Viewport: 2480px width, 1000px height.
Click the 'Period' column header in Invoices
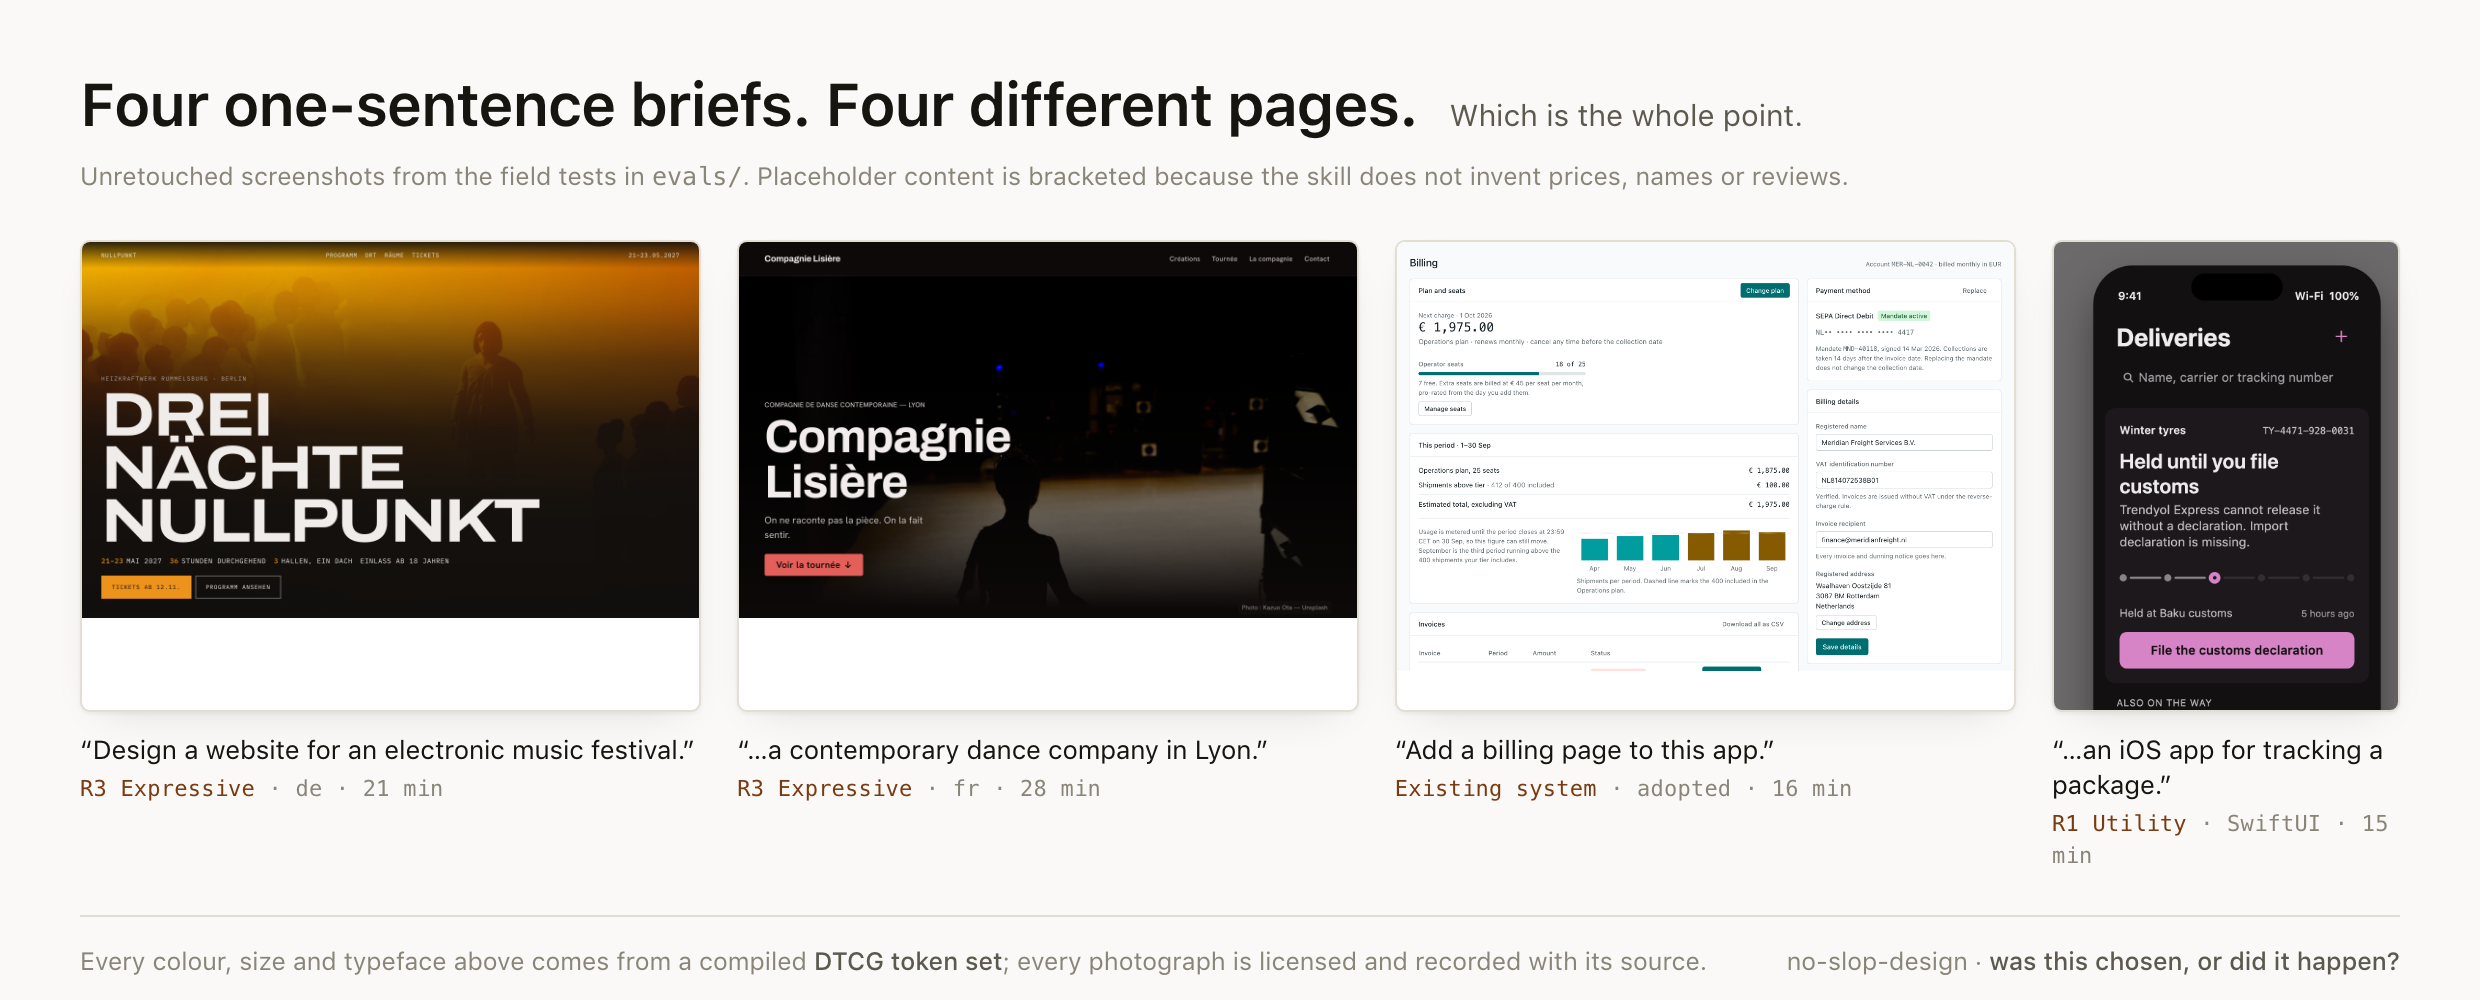1497,653
